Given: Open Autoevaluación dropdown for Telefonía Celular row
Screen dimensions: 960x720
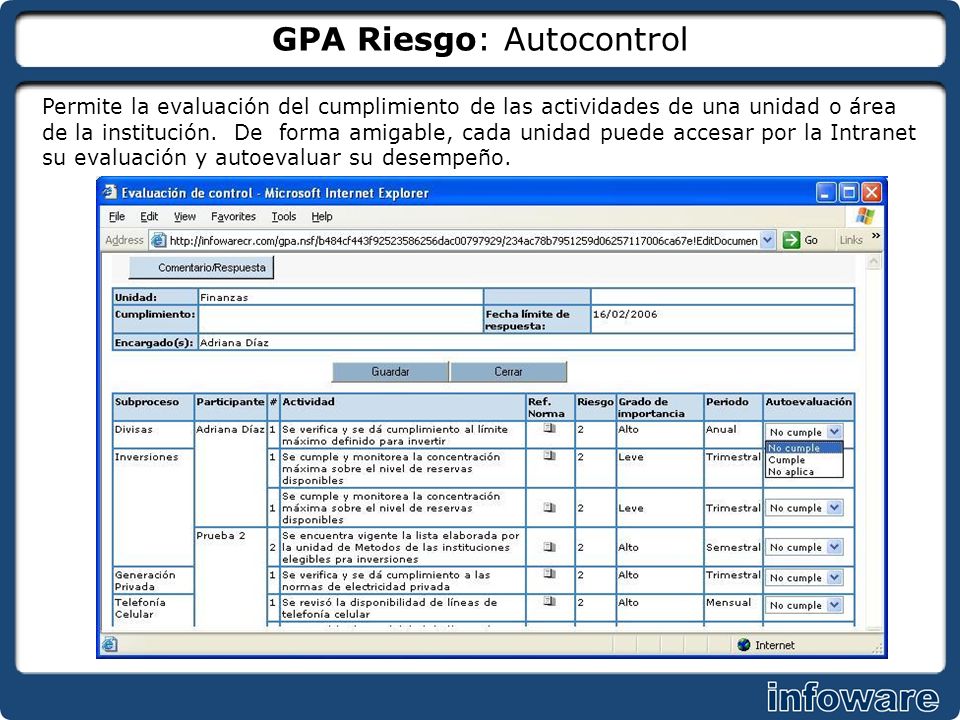Looking at the screenshot, I should coord(834,605).
